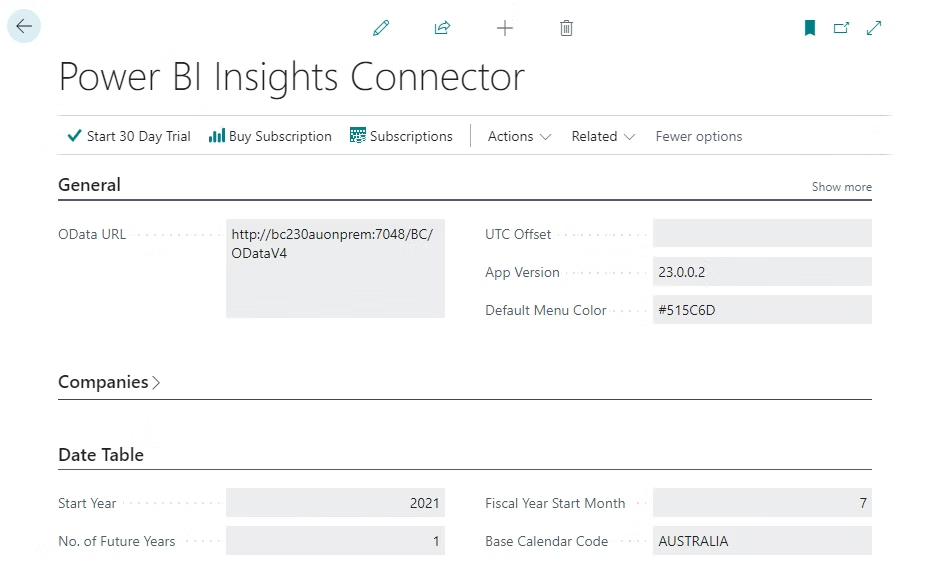Click Buy Subscription action

point(270,137)
